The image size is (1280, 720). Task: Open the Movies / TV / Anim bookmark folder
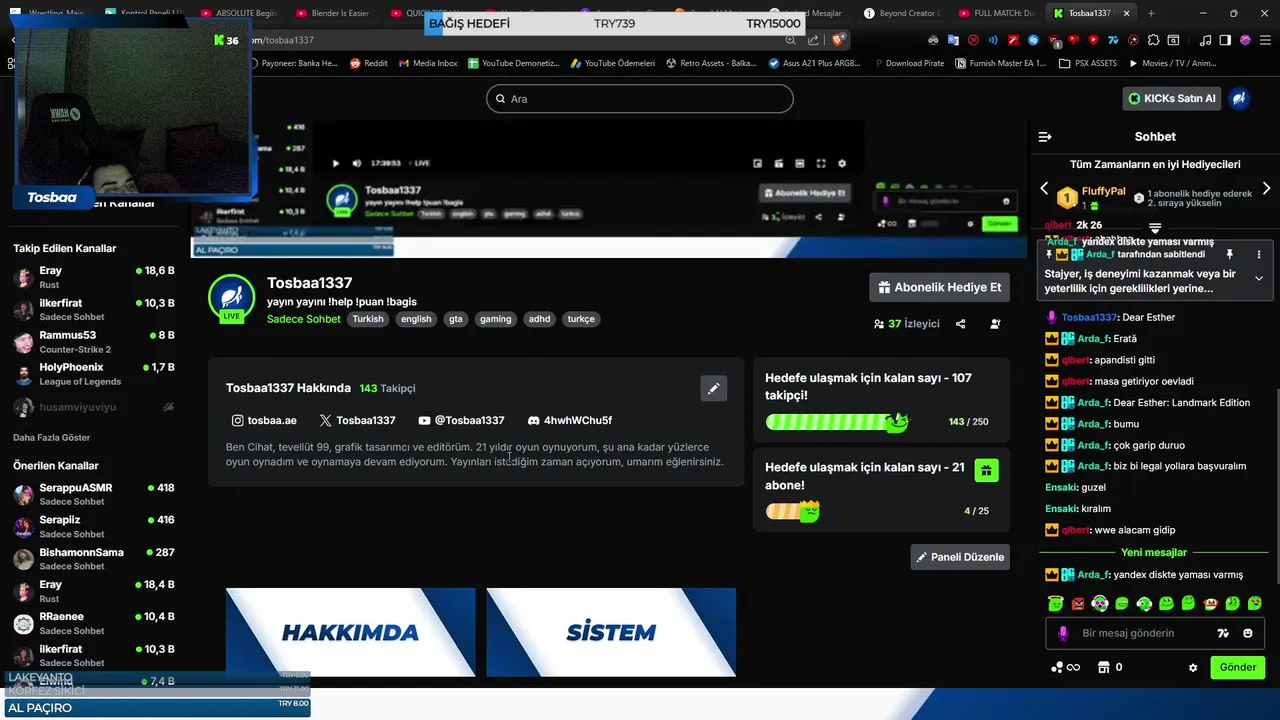1173,63
